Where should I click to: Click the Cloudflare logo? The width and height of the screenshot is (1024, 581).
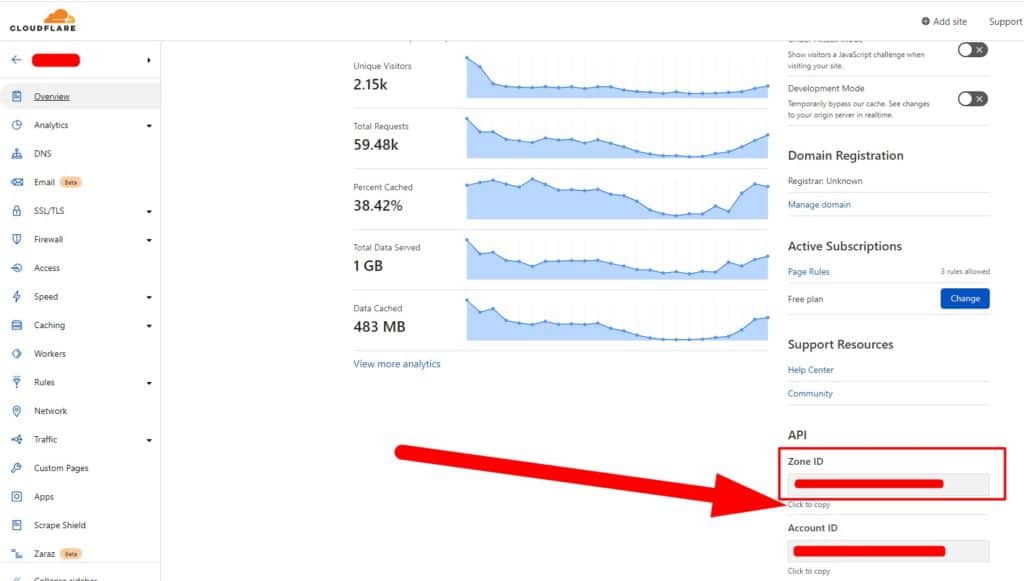click(43, 20)
